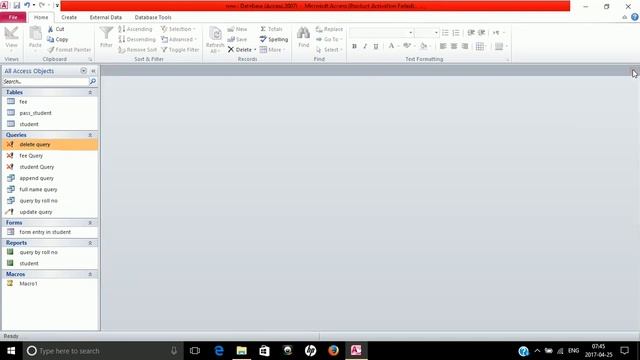Switch to Database Tools tab
Image resolution: width=640 pixels, height=360 pixels.
click(153, 17)
